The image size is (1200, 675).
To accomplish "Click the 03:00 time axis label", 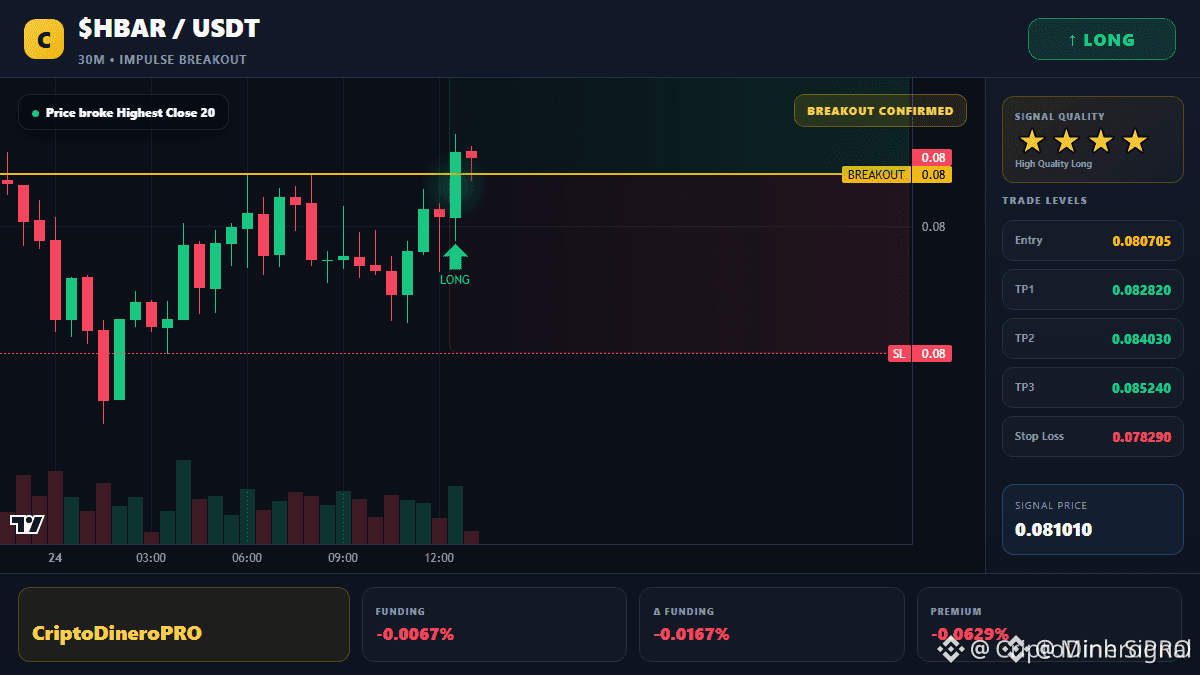I will click(151, 558).
